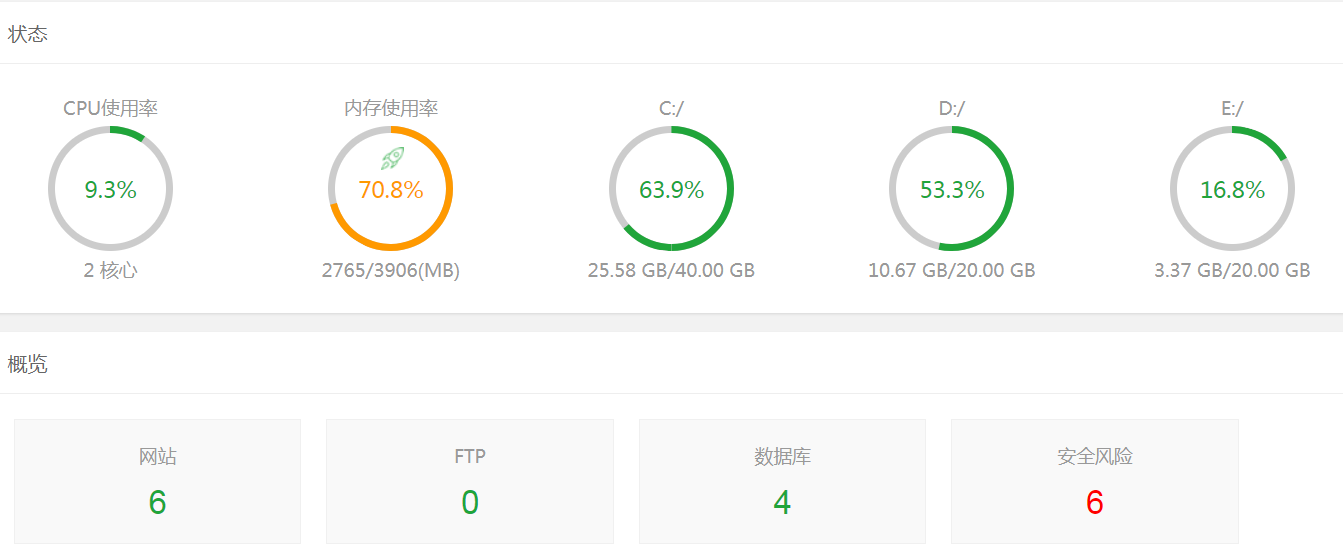This screenshot has height=560, width=1343.
Task: Open the 数据库 count number 4
Action: coord(782,502)
